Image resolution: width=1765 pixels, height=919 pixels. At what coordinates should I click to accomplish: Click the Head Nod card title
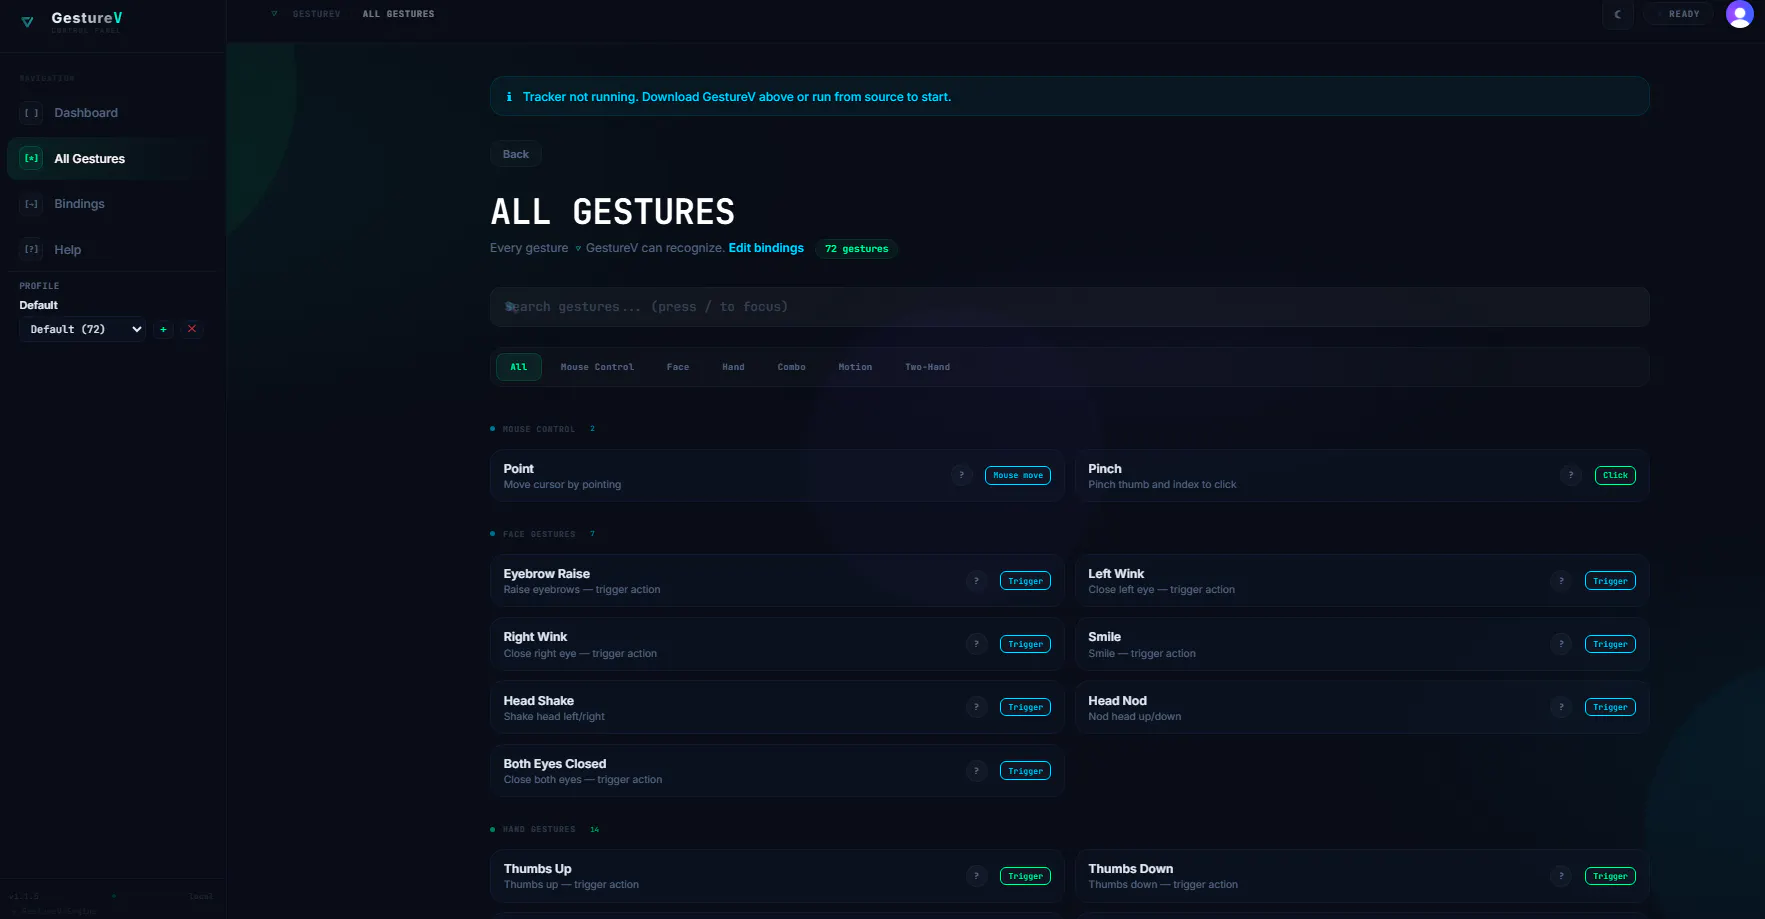click(x=1117, y=701)
